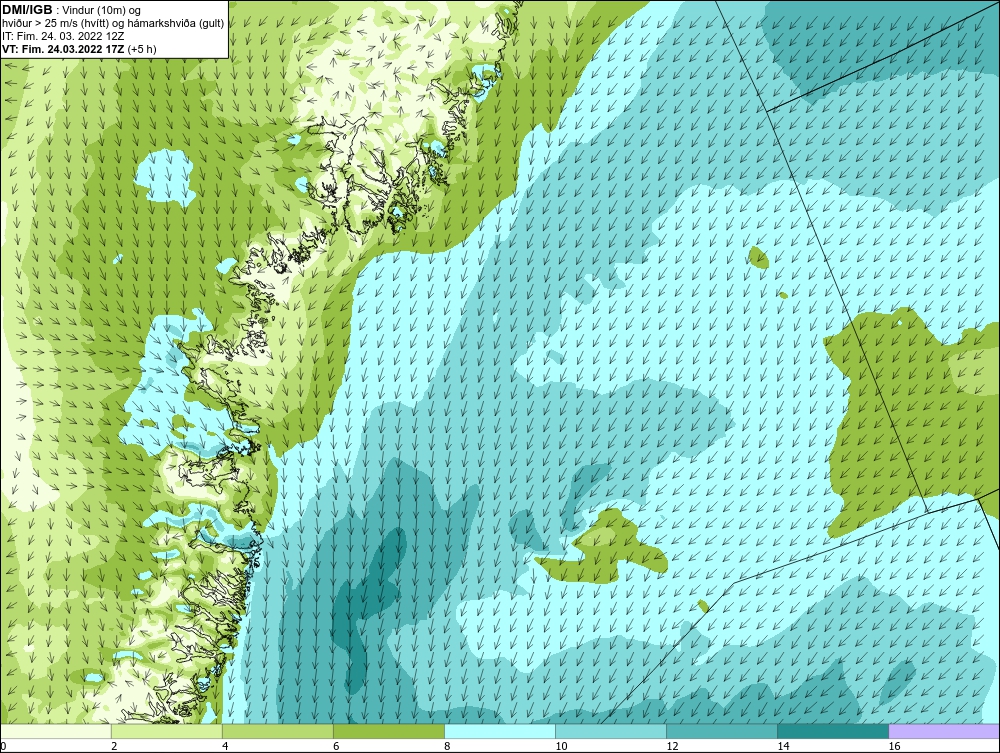This screenshot has width=1000, height=753.
Task: Click the 8-10 m/s pale cyan swatch
Action: click(499, 731)
